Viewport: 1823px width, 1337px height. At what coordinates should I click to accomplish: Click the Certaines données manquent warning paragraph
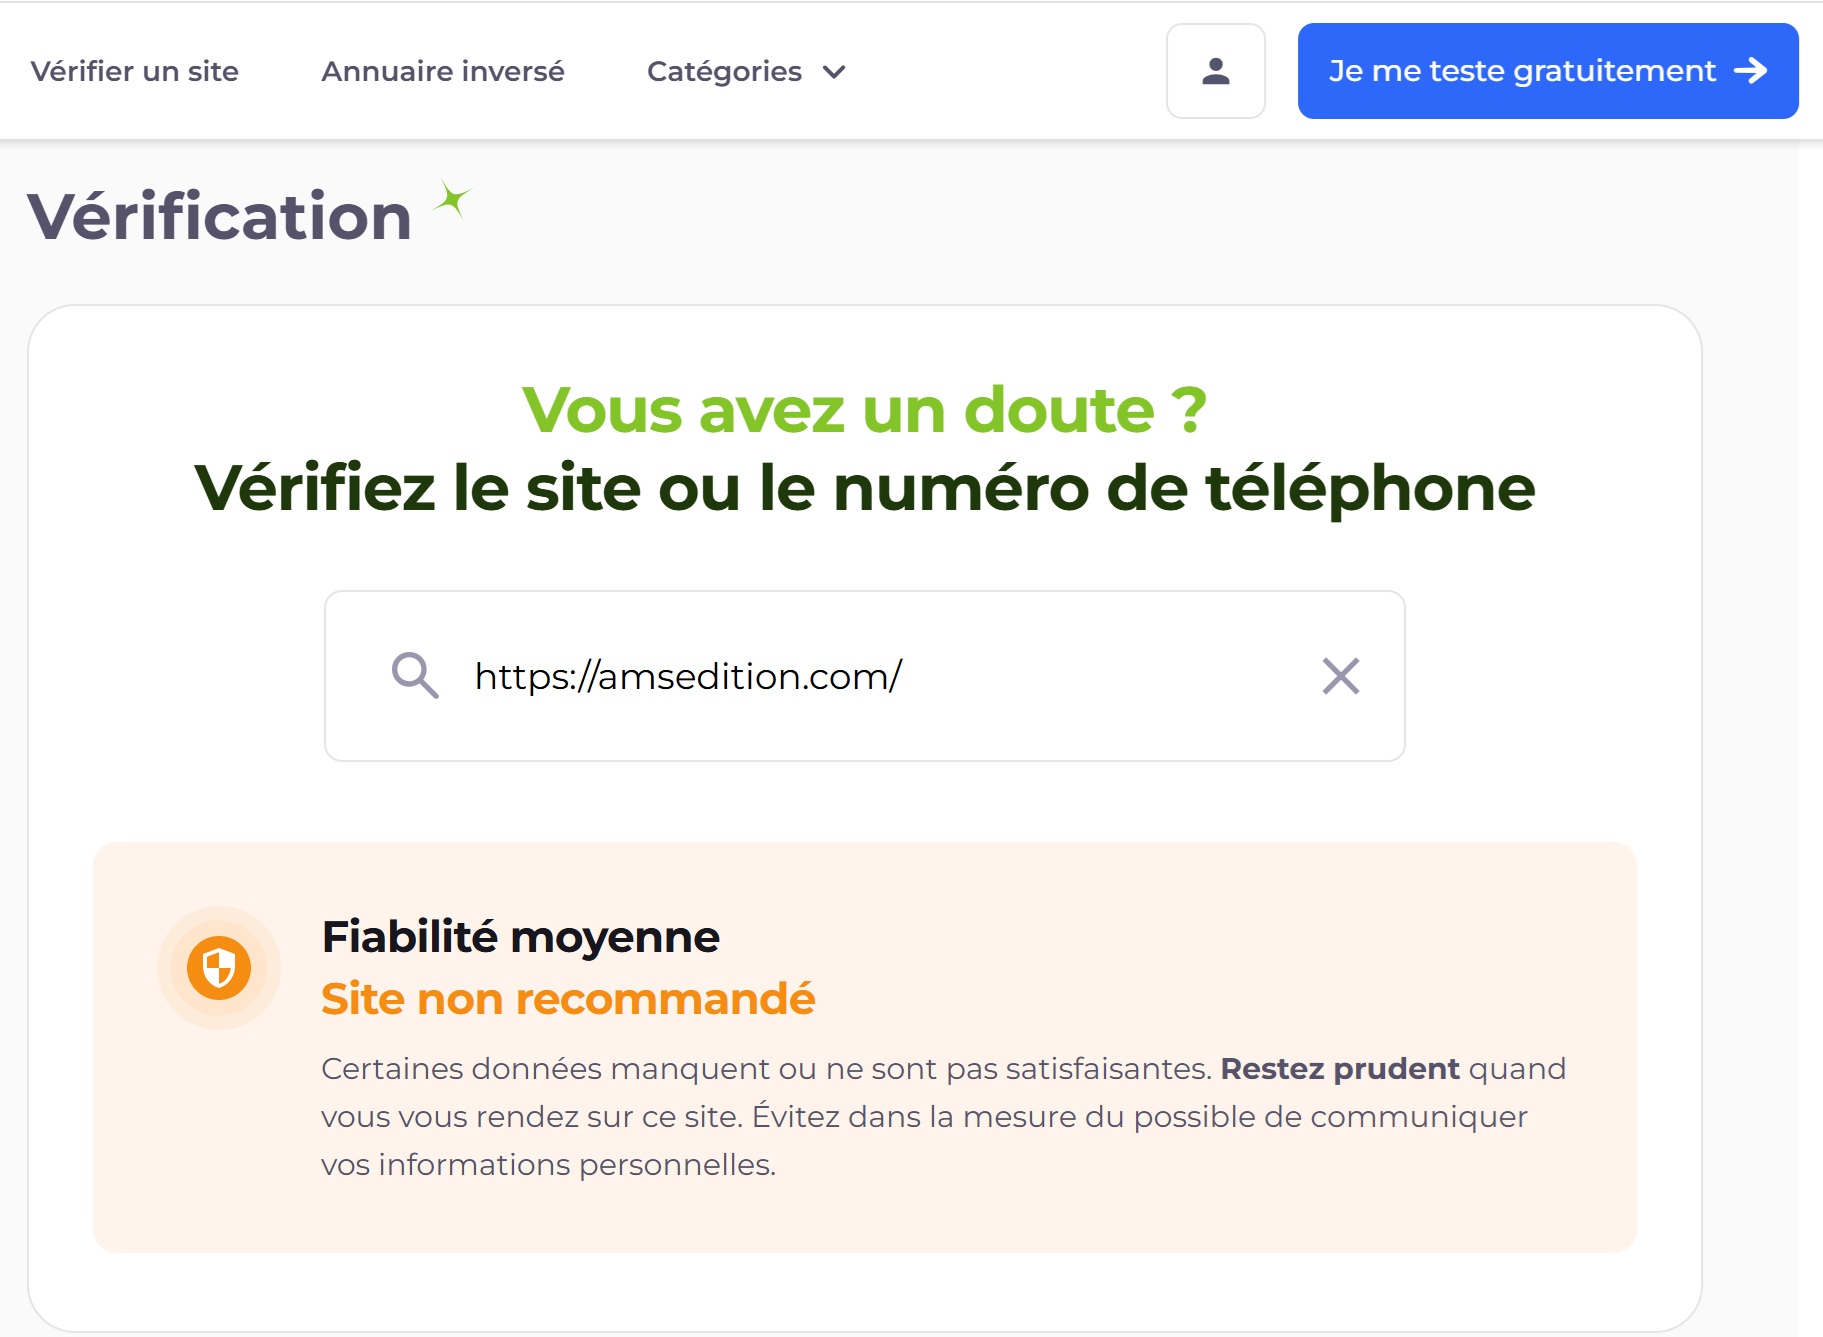tap(765, 1069)
